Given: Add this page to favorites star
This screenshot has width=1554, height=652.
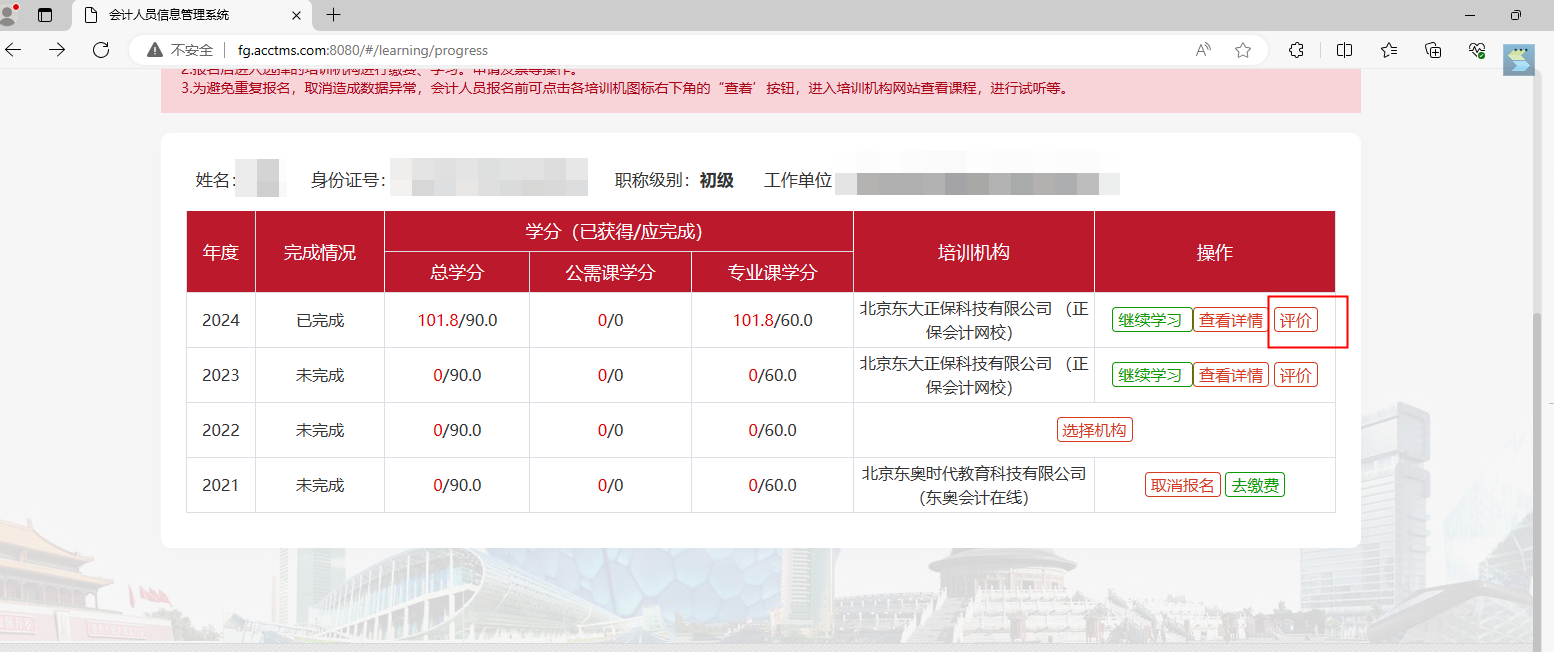Looking at the screenshot, I should coord(1243,50).
